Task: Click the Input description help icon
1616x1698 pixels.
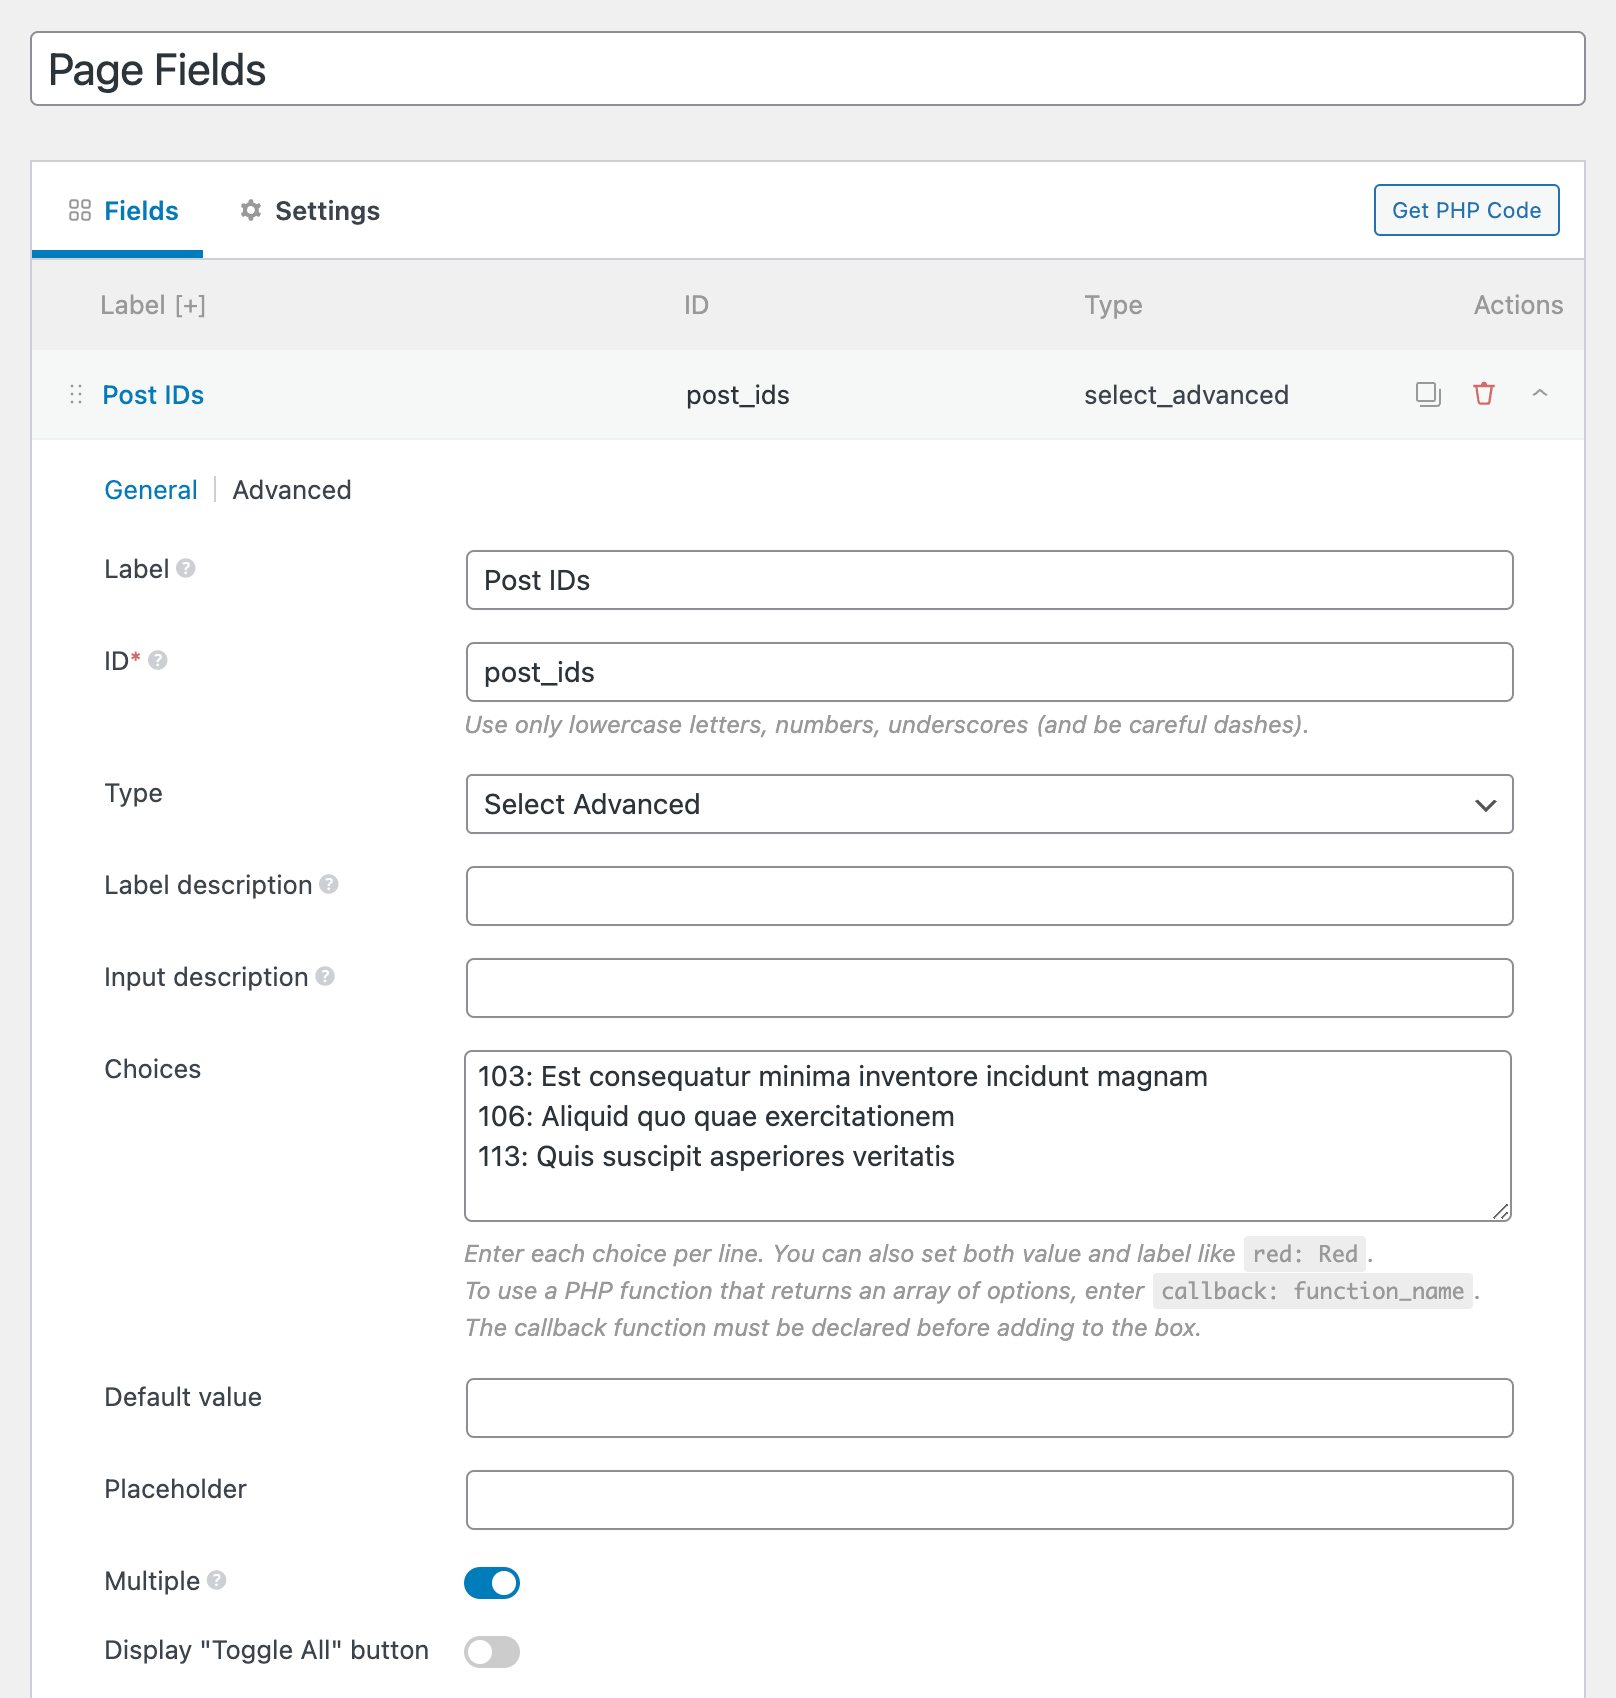Action: (325, 976)
